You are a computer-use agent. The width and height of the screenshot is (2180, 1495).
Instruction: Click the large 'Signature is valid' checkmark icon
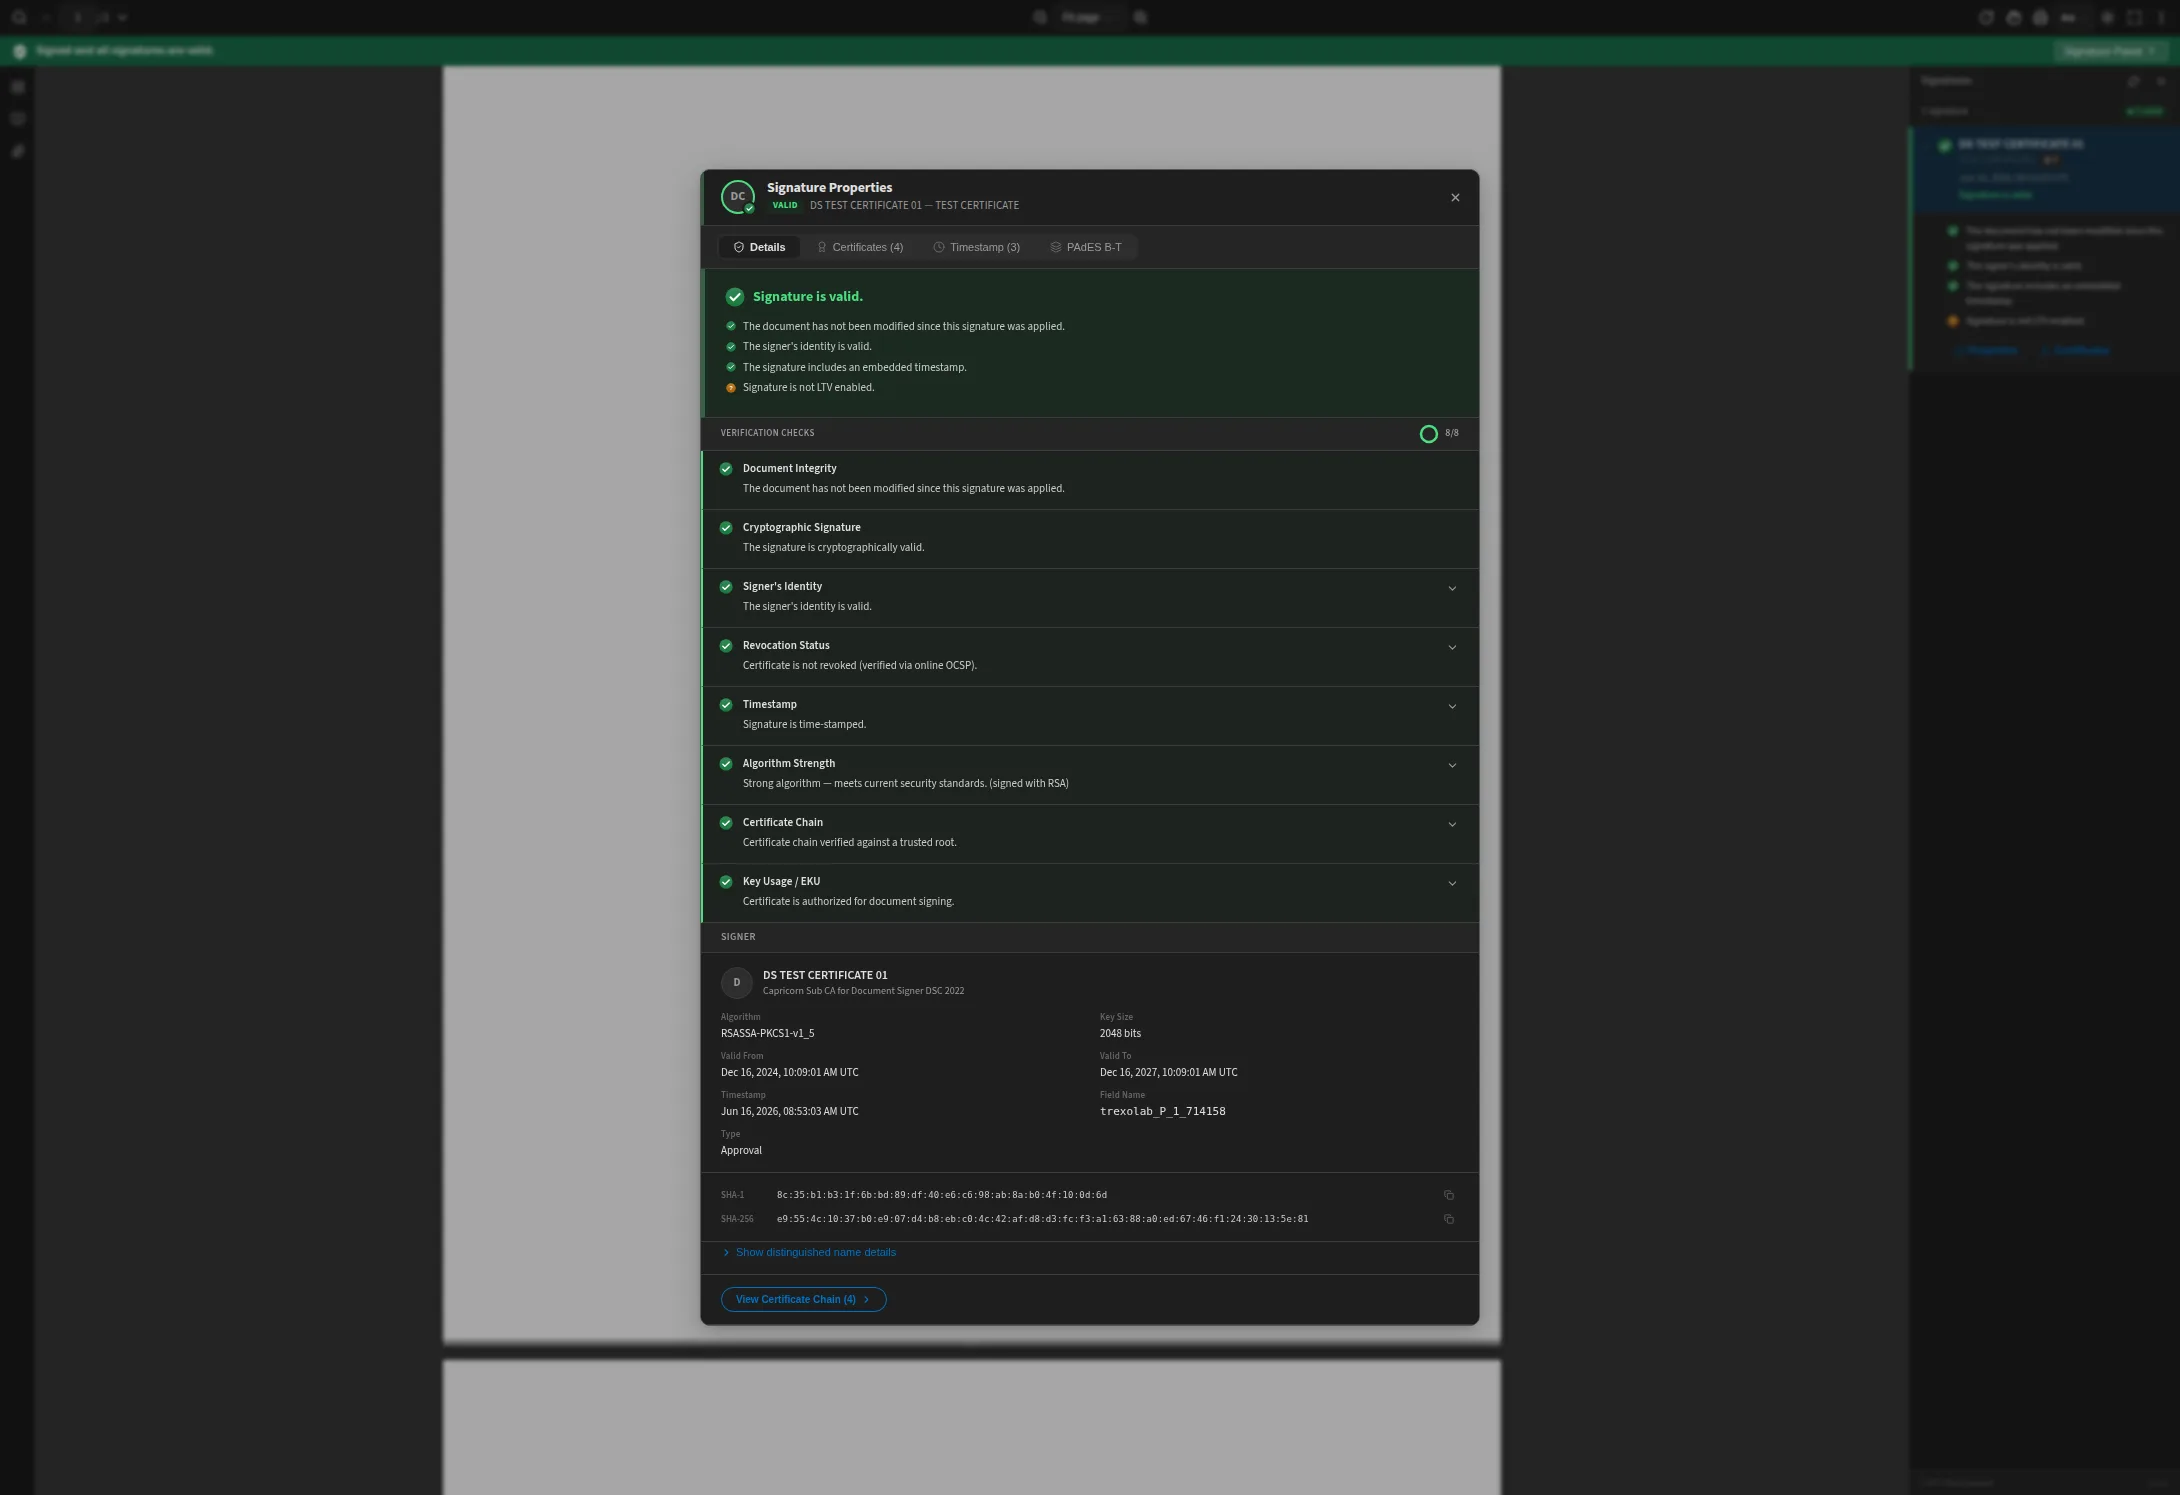click(735, 296)
